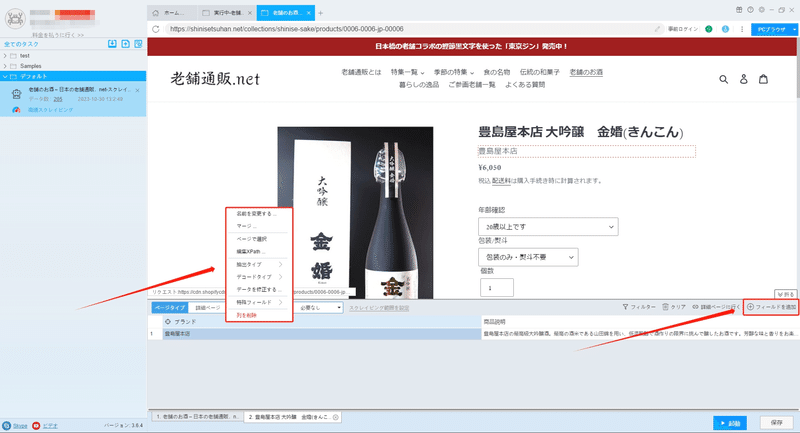Screen dimensions: 800x433
Task: Collapse the デフォルト folder
Action: [x=5, y=77]
